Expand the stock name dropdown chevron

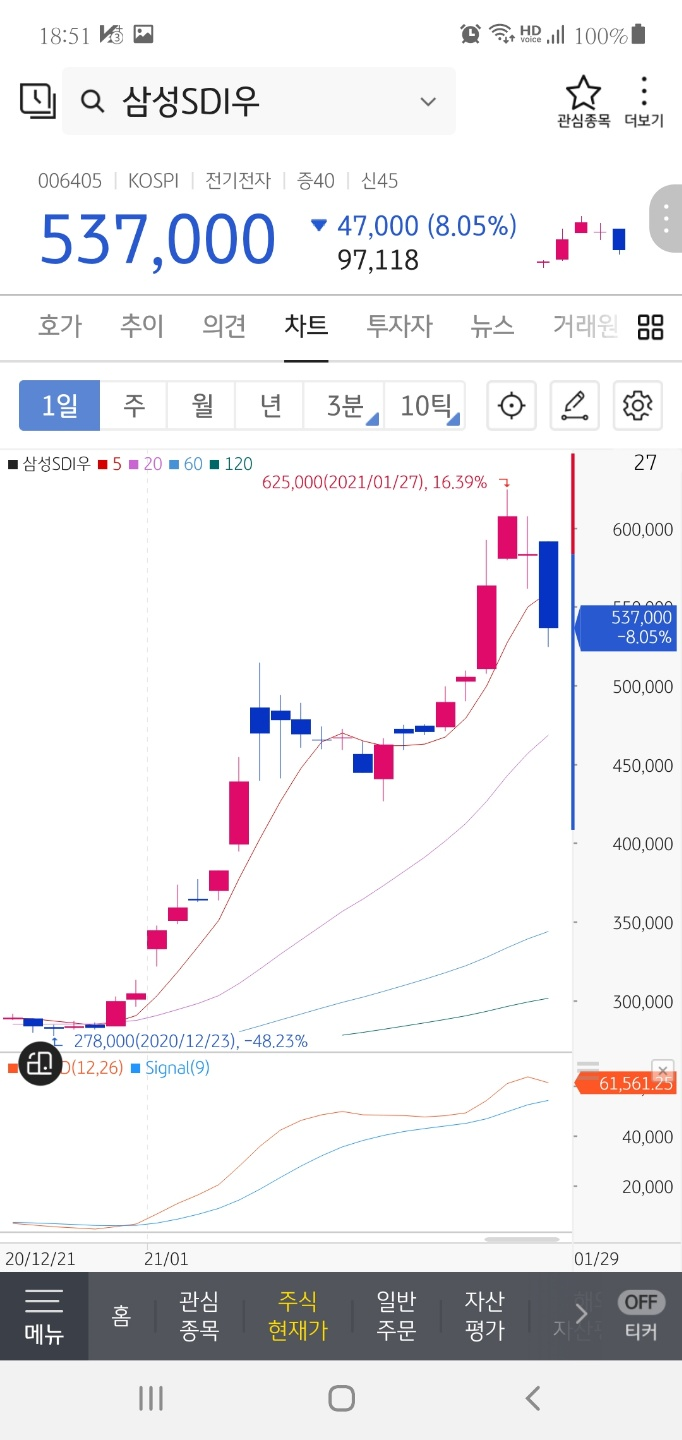(x=427, y=101)
